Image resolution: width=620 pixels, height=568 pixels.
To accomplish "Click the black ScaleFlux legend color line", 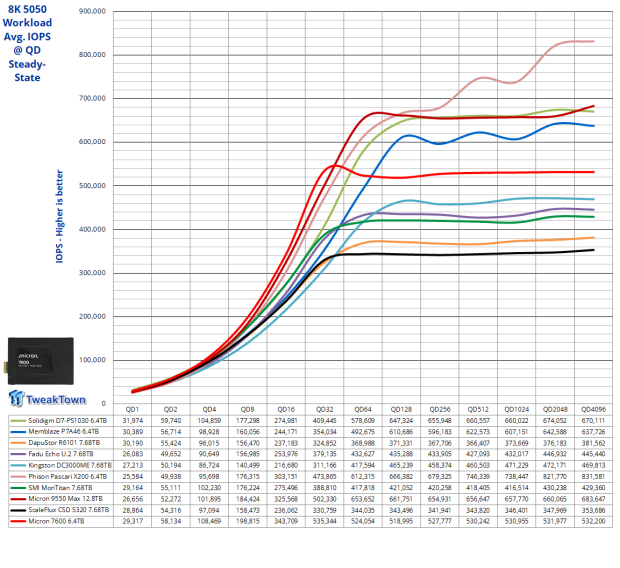I will pos(18,510).
